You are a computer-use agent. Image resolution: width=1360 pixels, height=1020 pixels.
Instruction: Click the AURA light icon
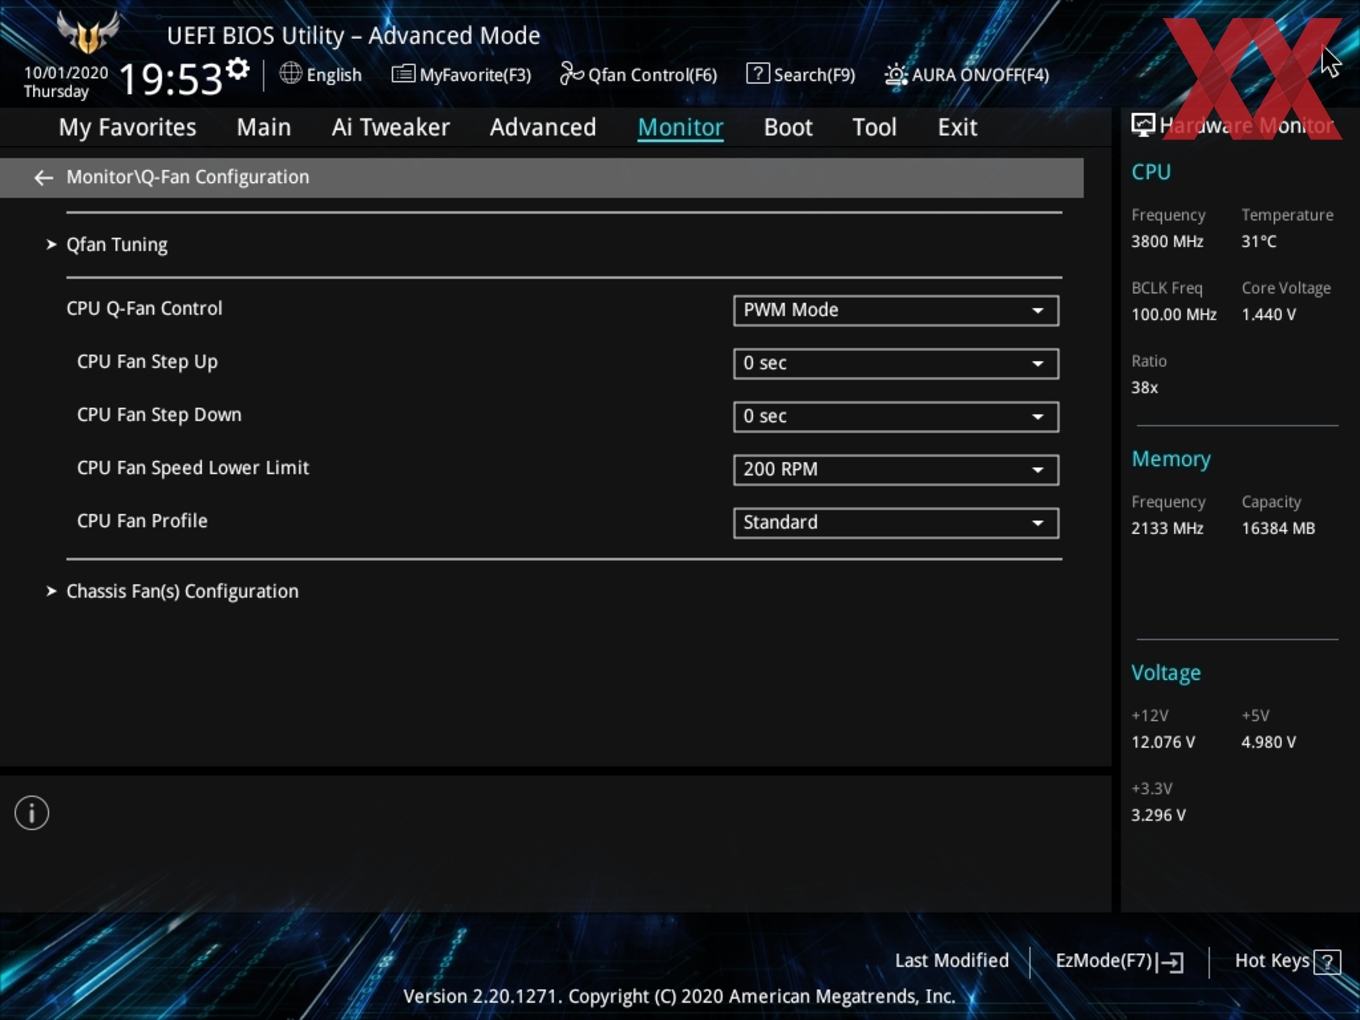(x=896, y=75)
